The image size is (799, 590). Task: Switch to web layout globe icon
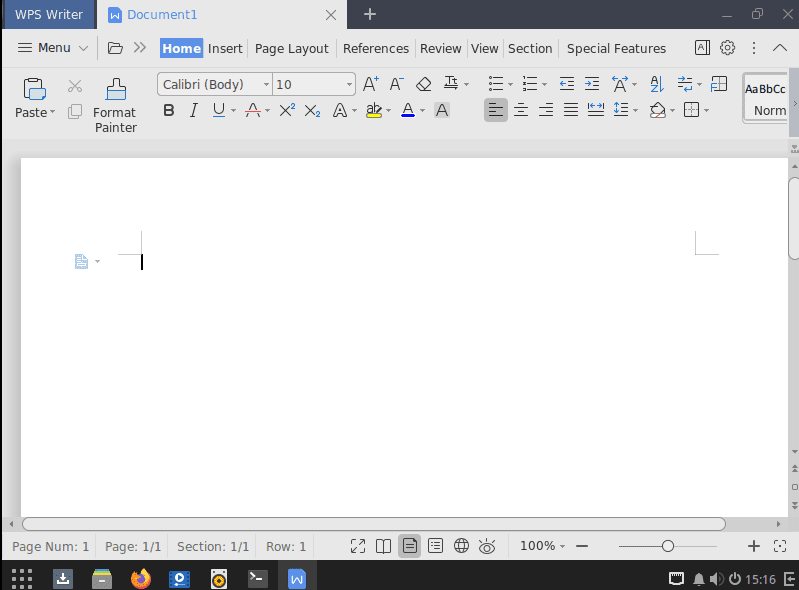coord(461,546)
